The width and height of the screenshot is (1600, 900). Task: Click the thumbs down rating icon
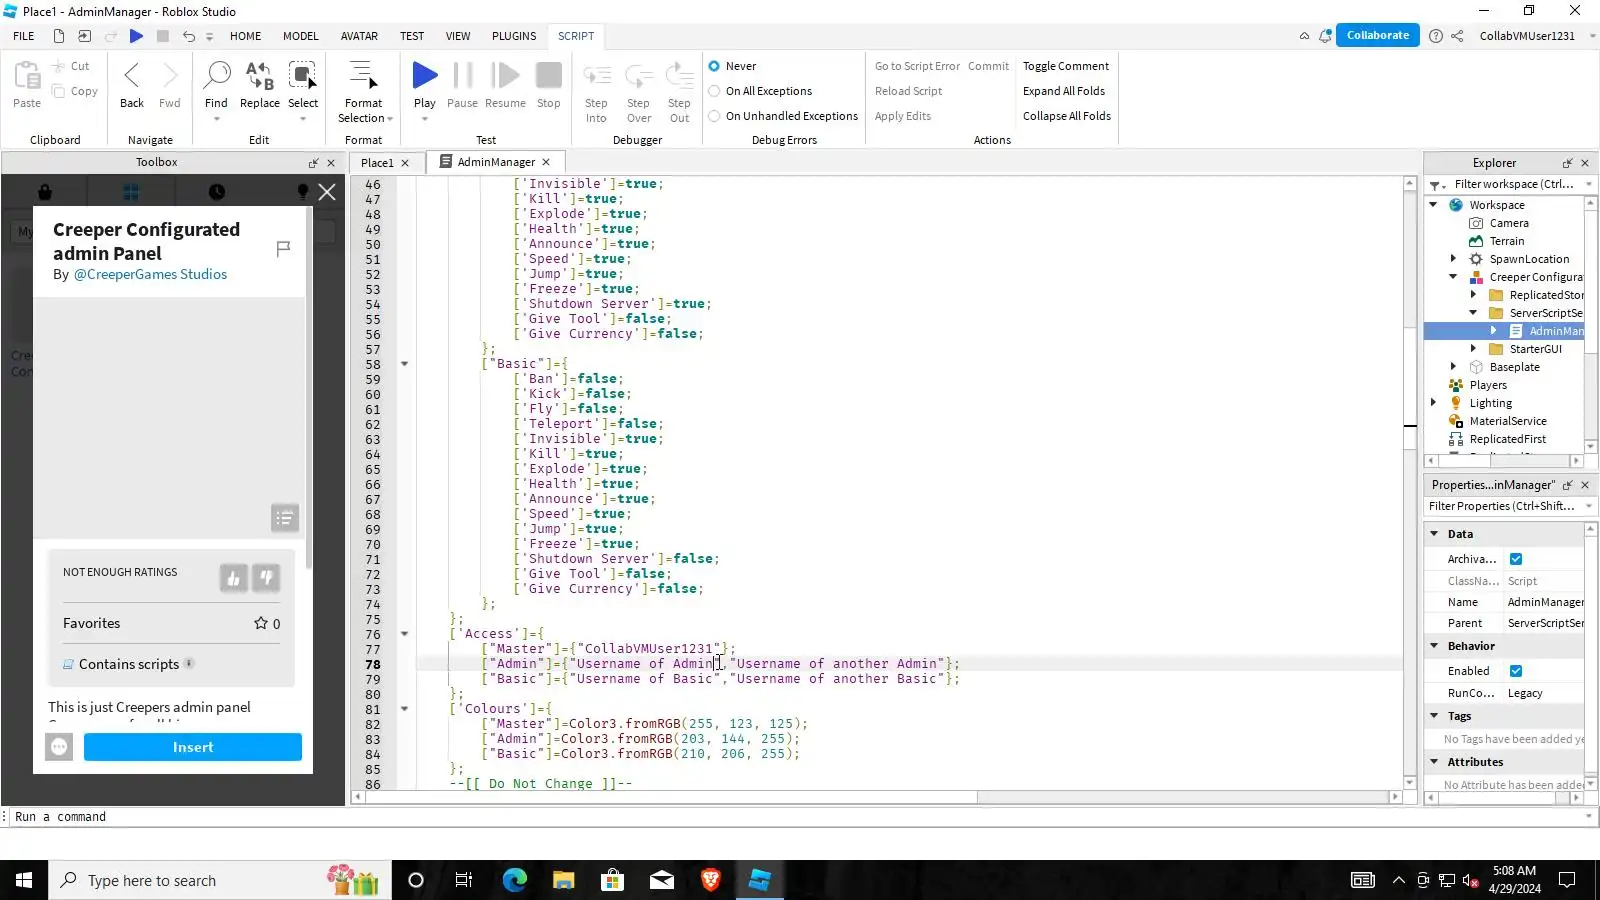click(266, 578)
